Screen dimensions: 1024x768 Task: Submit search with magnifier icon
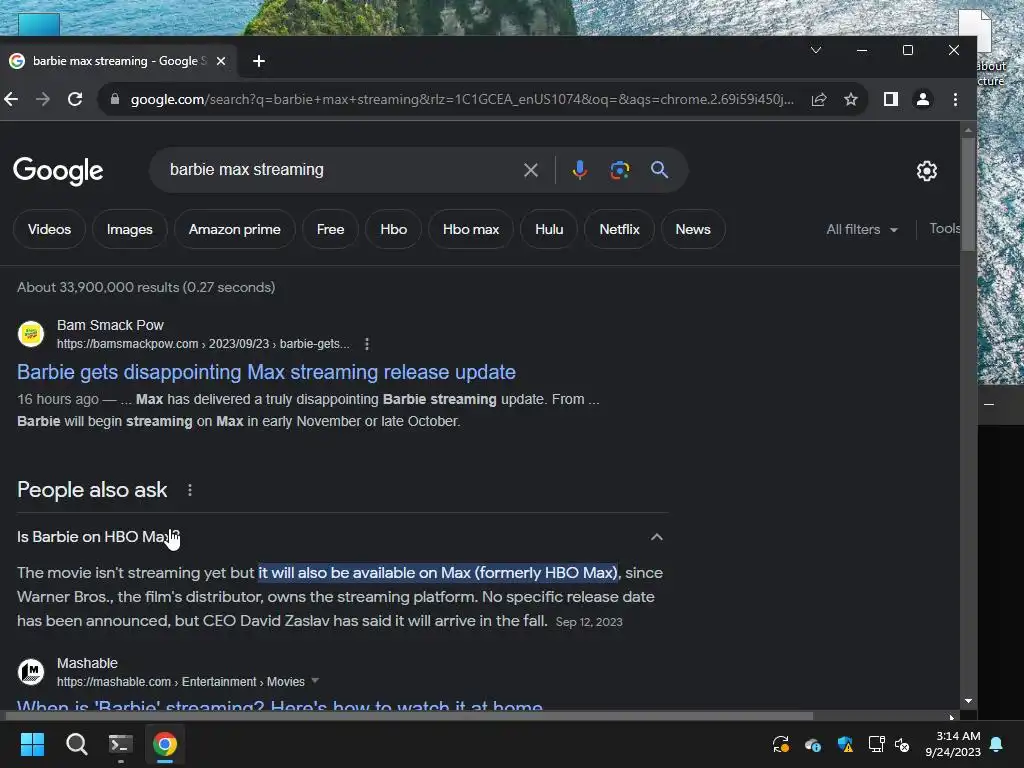click(660, 170)
